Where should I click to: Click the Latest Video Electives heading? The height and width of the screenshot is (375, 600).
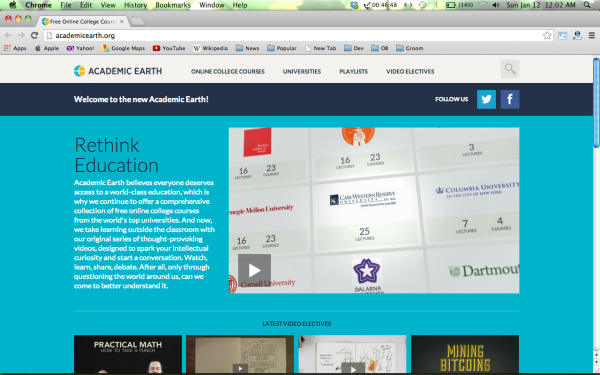(x=297, y=324)
